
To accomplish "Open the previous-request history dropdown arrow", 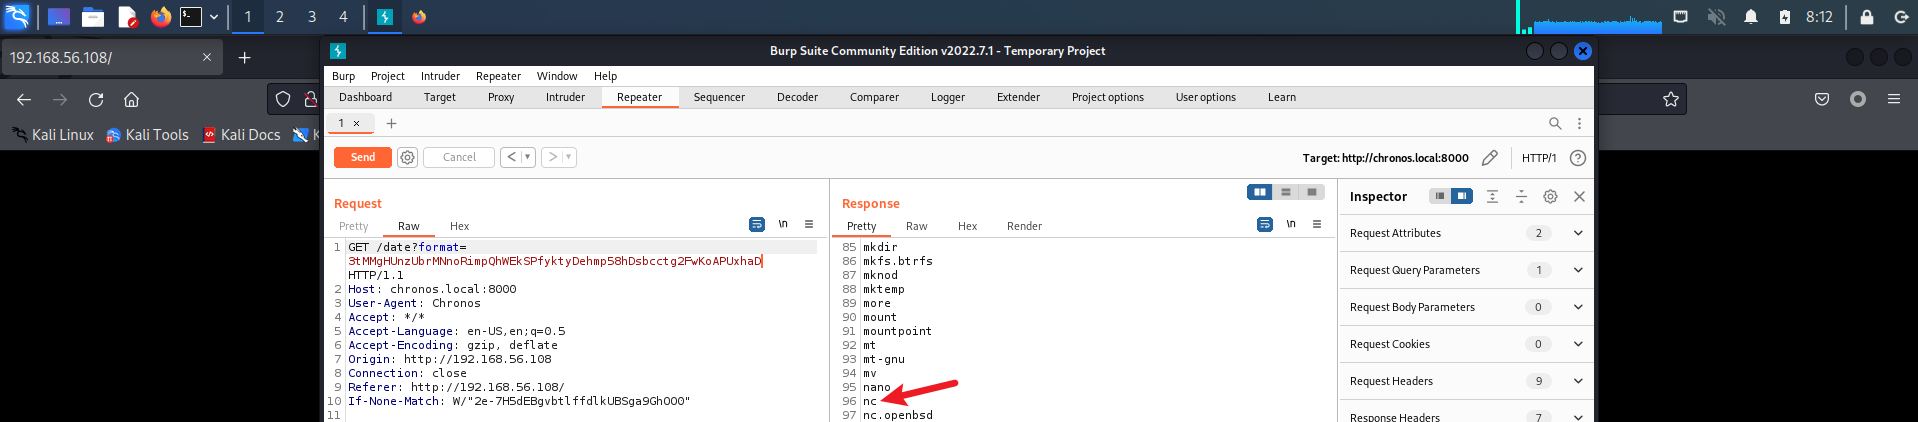I will click(528, 157).
